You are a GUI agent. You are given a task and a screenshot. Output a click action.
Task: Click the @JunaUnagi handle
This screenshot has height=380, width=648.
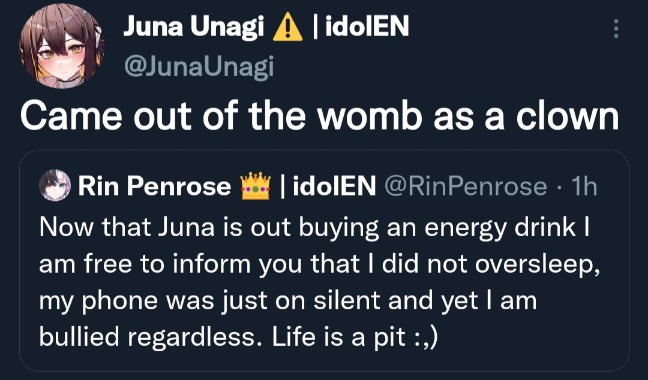(x=199, y=66)
